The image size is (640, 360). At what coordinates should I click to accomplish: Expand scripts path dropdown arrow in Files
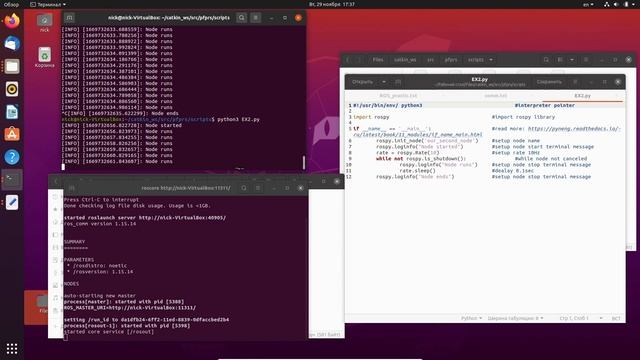pyautogui.click(x=491, y=60)
